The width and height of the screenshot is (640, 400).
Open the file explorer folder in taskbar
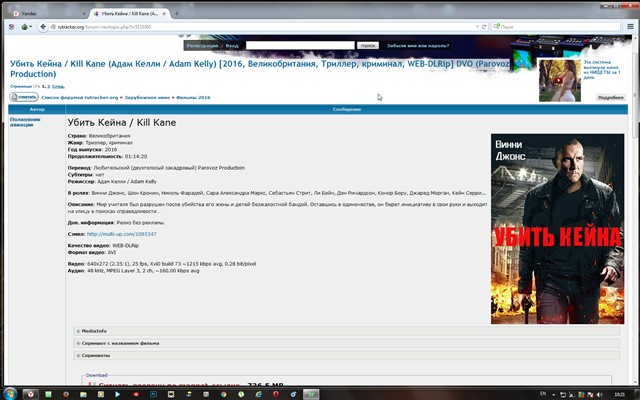tap(83, 394)
